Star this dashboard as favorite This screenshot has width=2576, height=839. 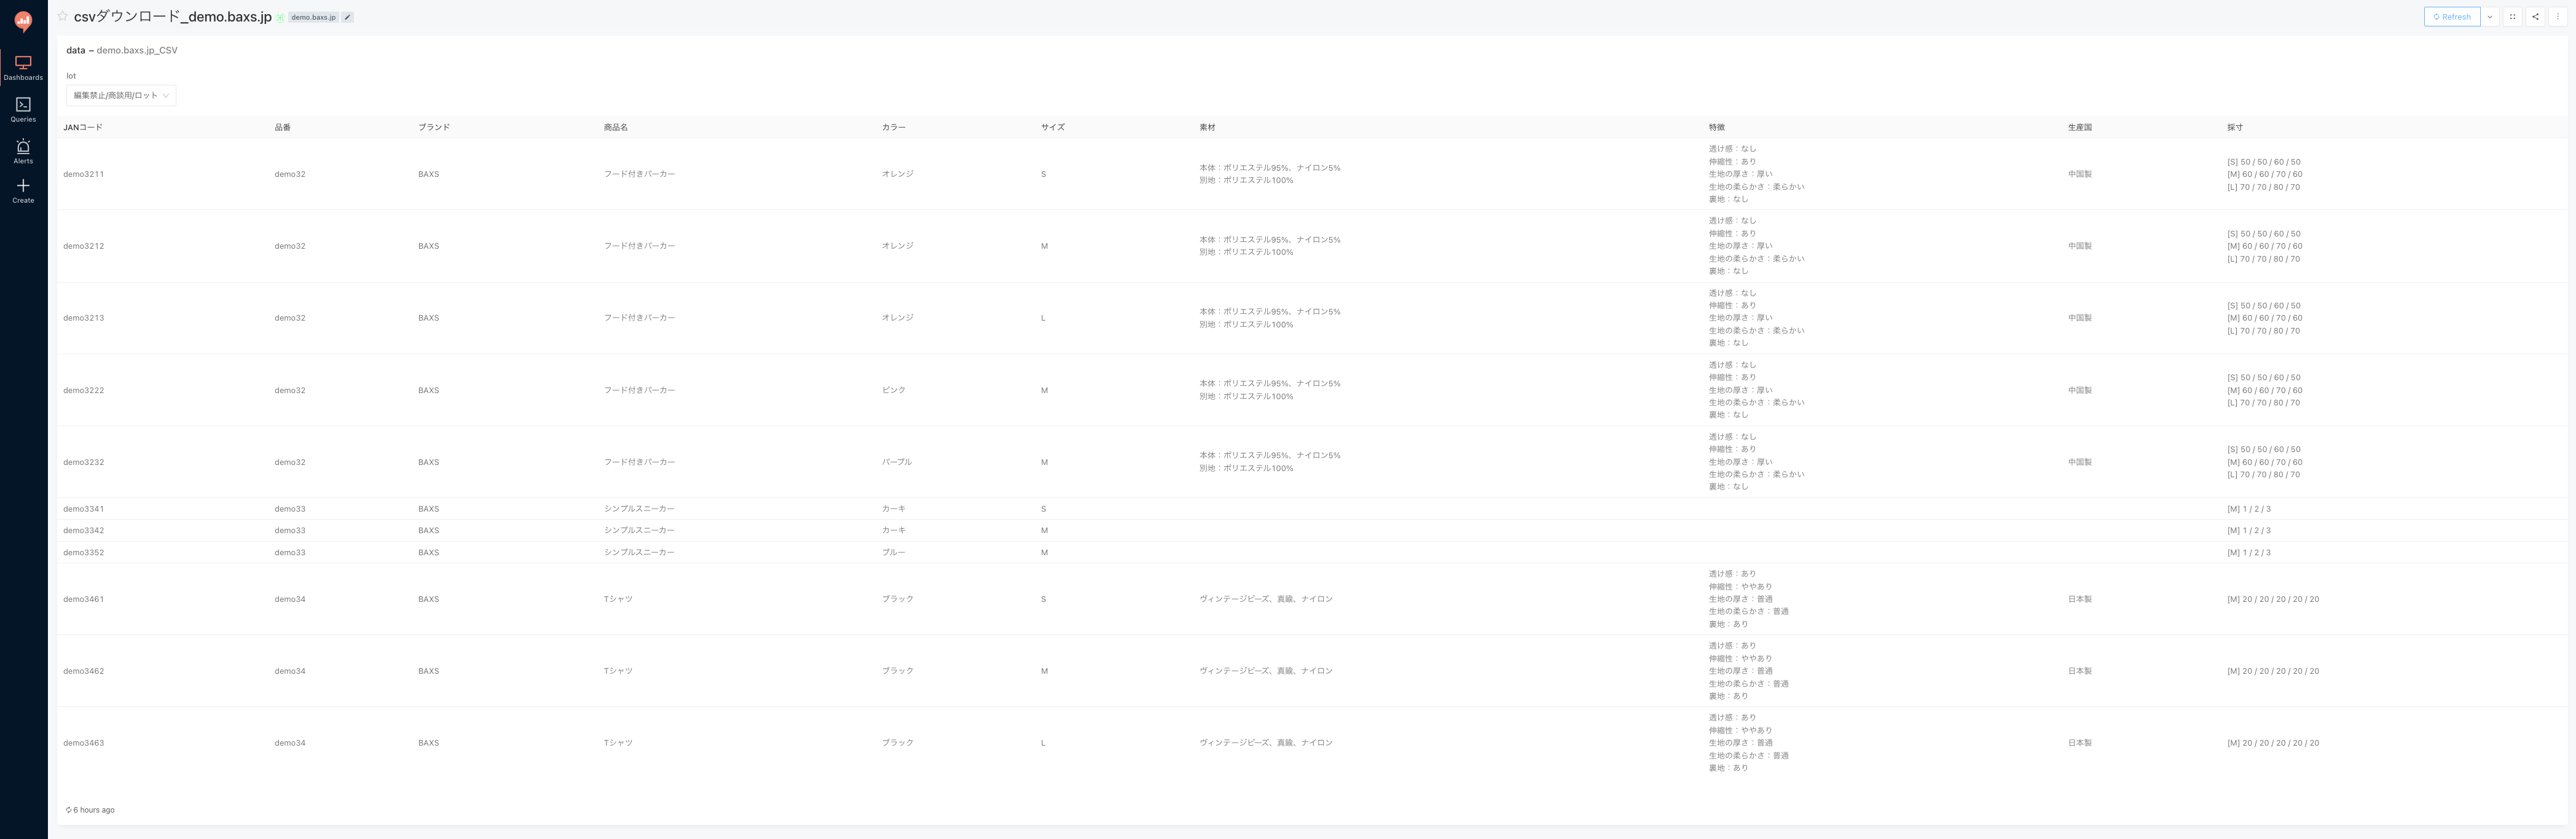[62, 17]
